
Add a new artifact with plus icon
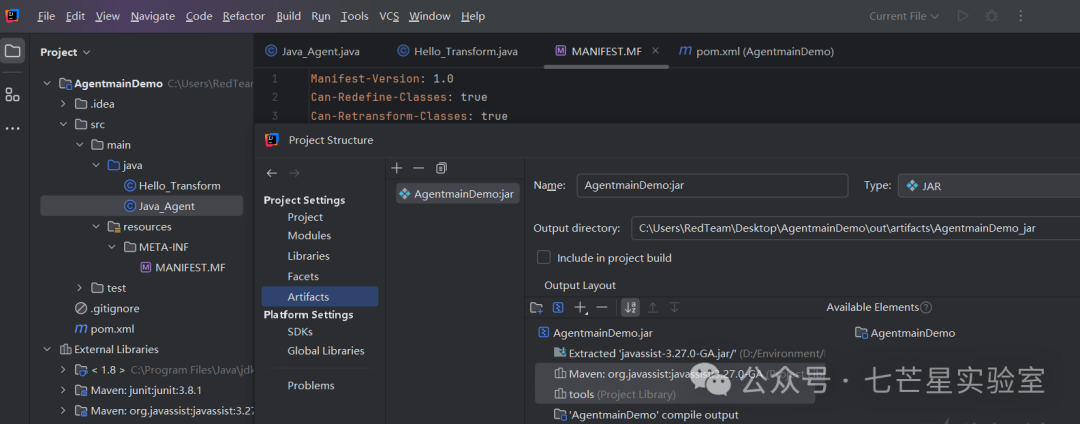397,168
